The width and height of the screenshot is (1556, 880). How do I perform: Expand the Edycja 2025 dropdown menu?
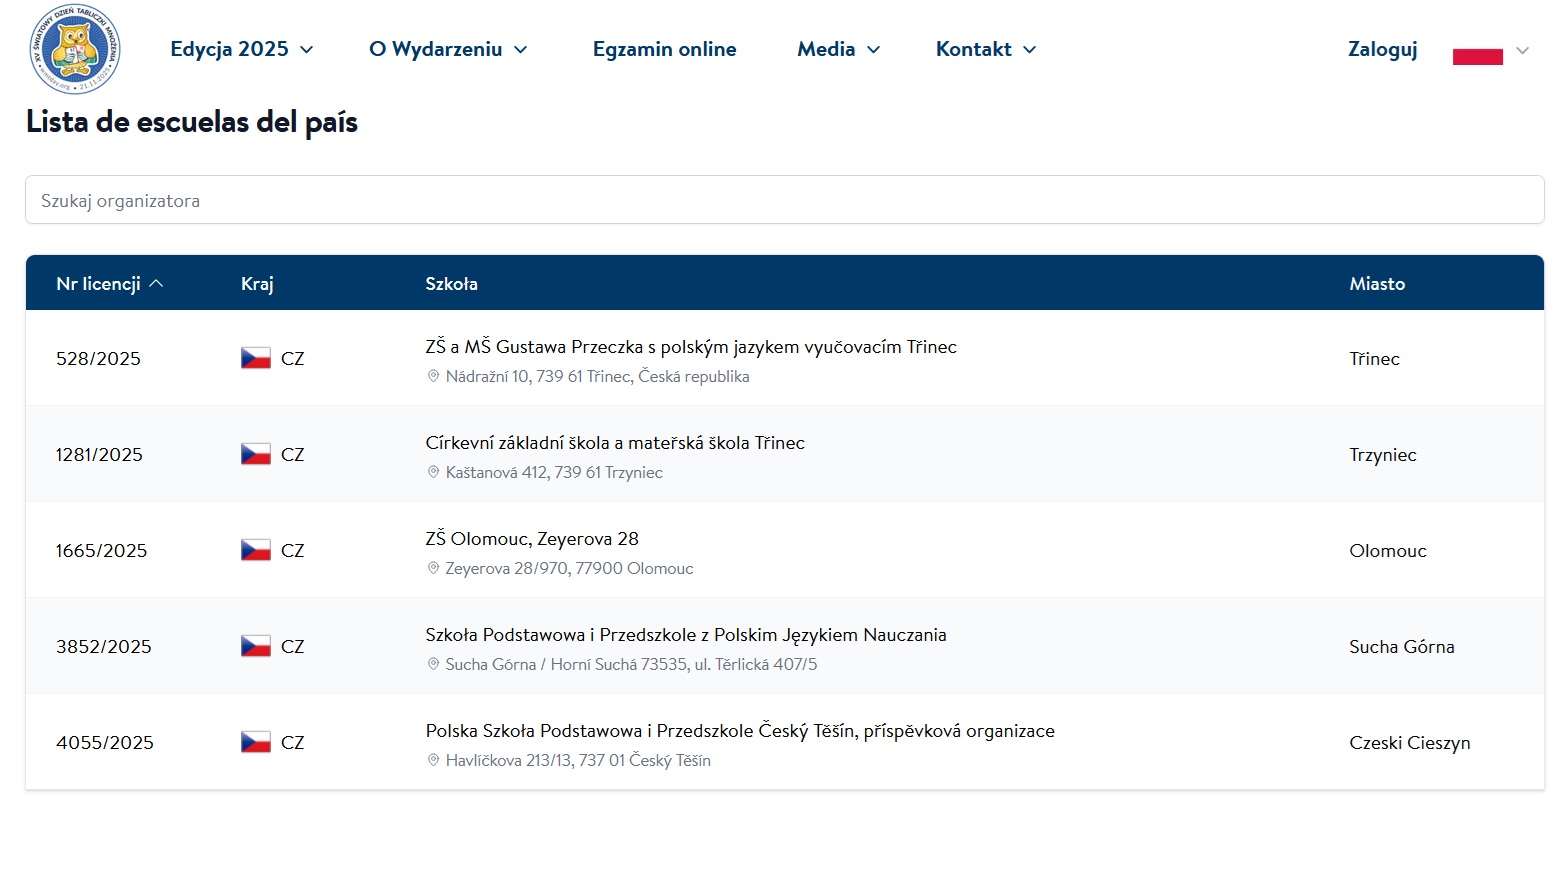[x=241, y=49]
